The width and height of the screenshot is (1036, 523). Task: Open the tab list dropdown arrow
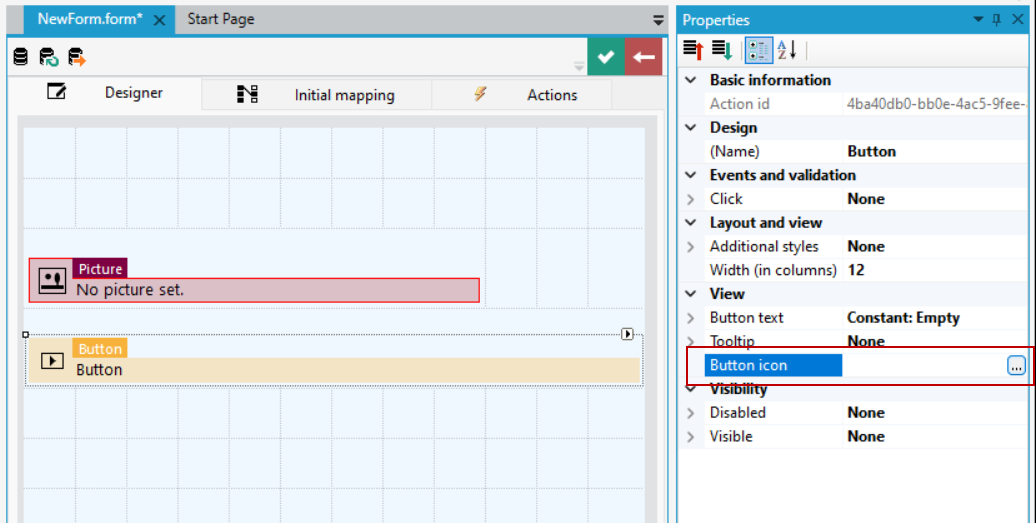[x=658, y=20]
